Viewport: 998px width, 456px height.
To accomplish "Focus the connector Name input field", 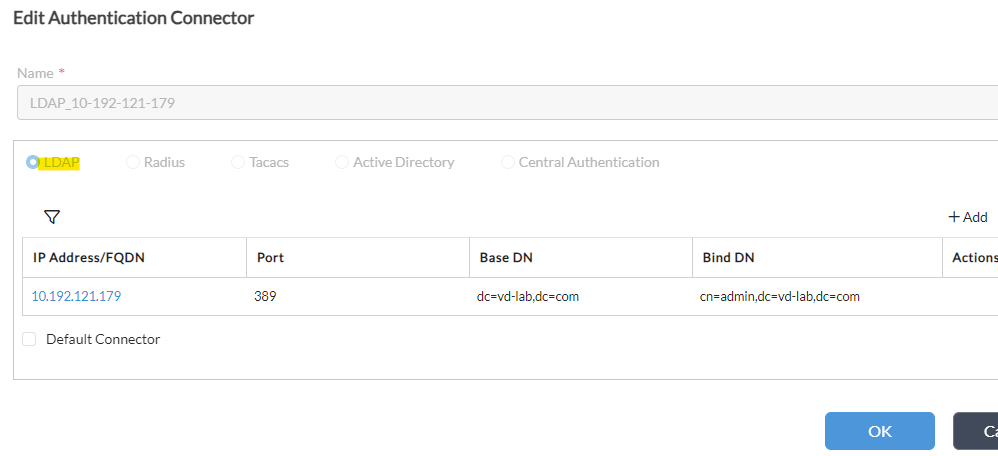I will pyautogui.click(x=507, y=103).
